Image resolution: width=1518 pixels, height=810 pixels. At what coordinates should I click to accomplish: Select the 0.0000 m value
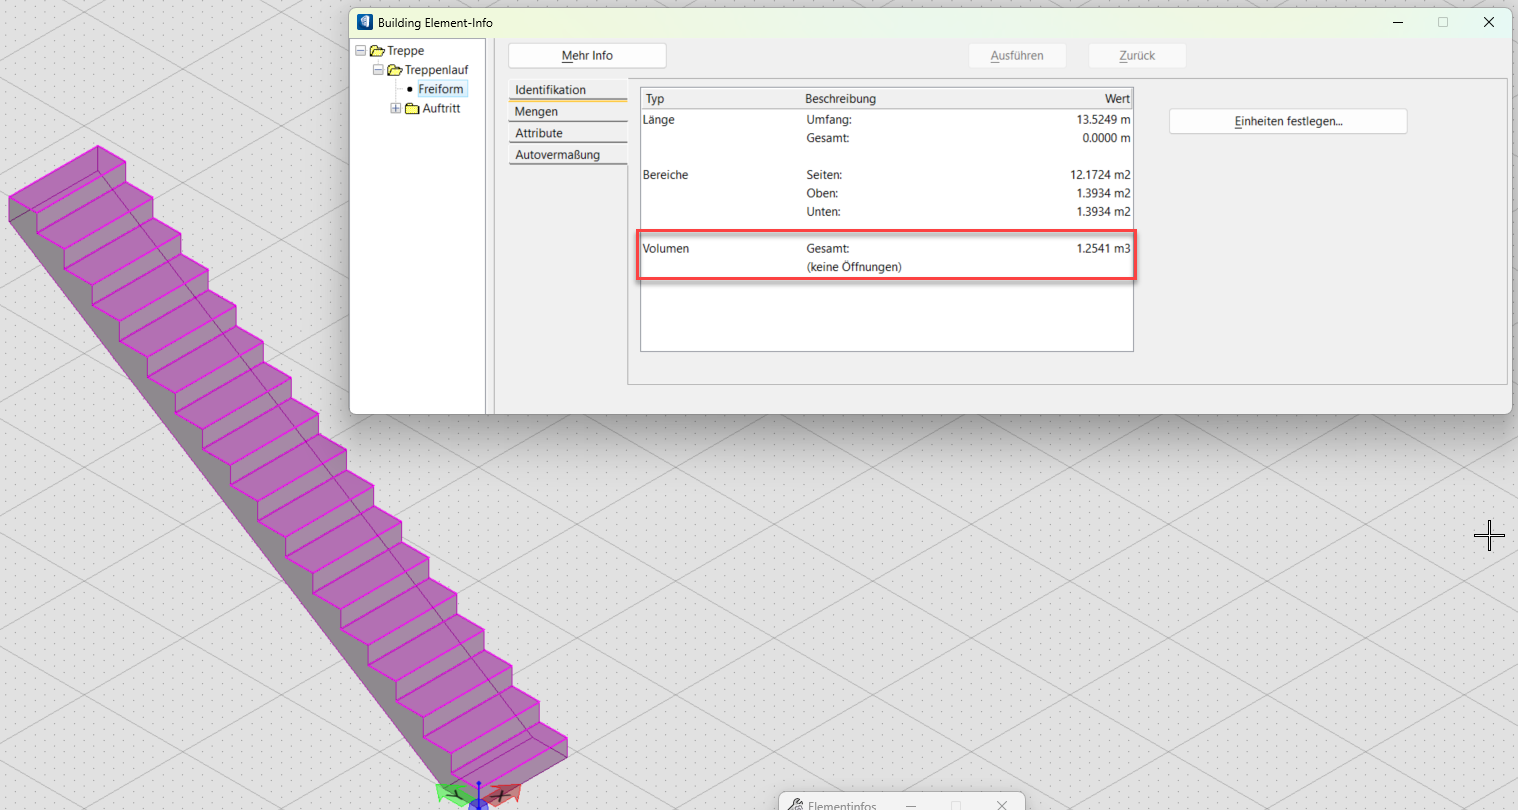tap(1106, 138)
